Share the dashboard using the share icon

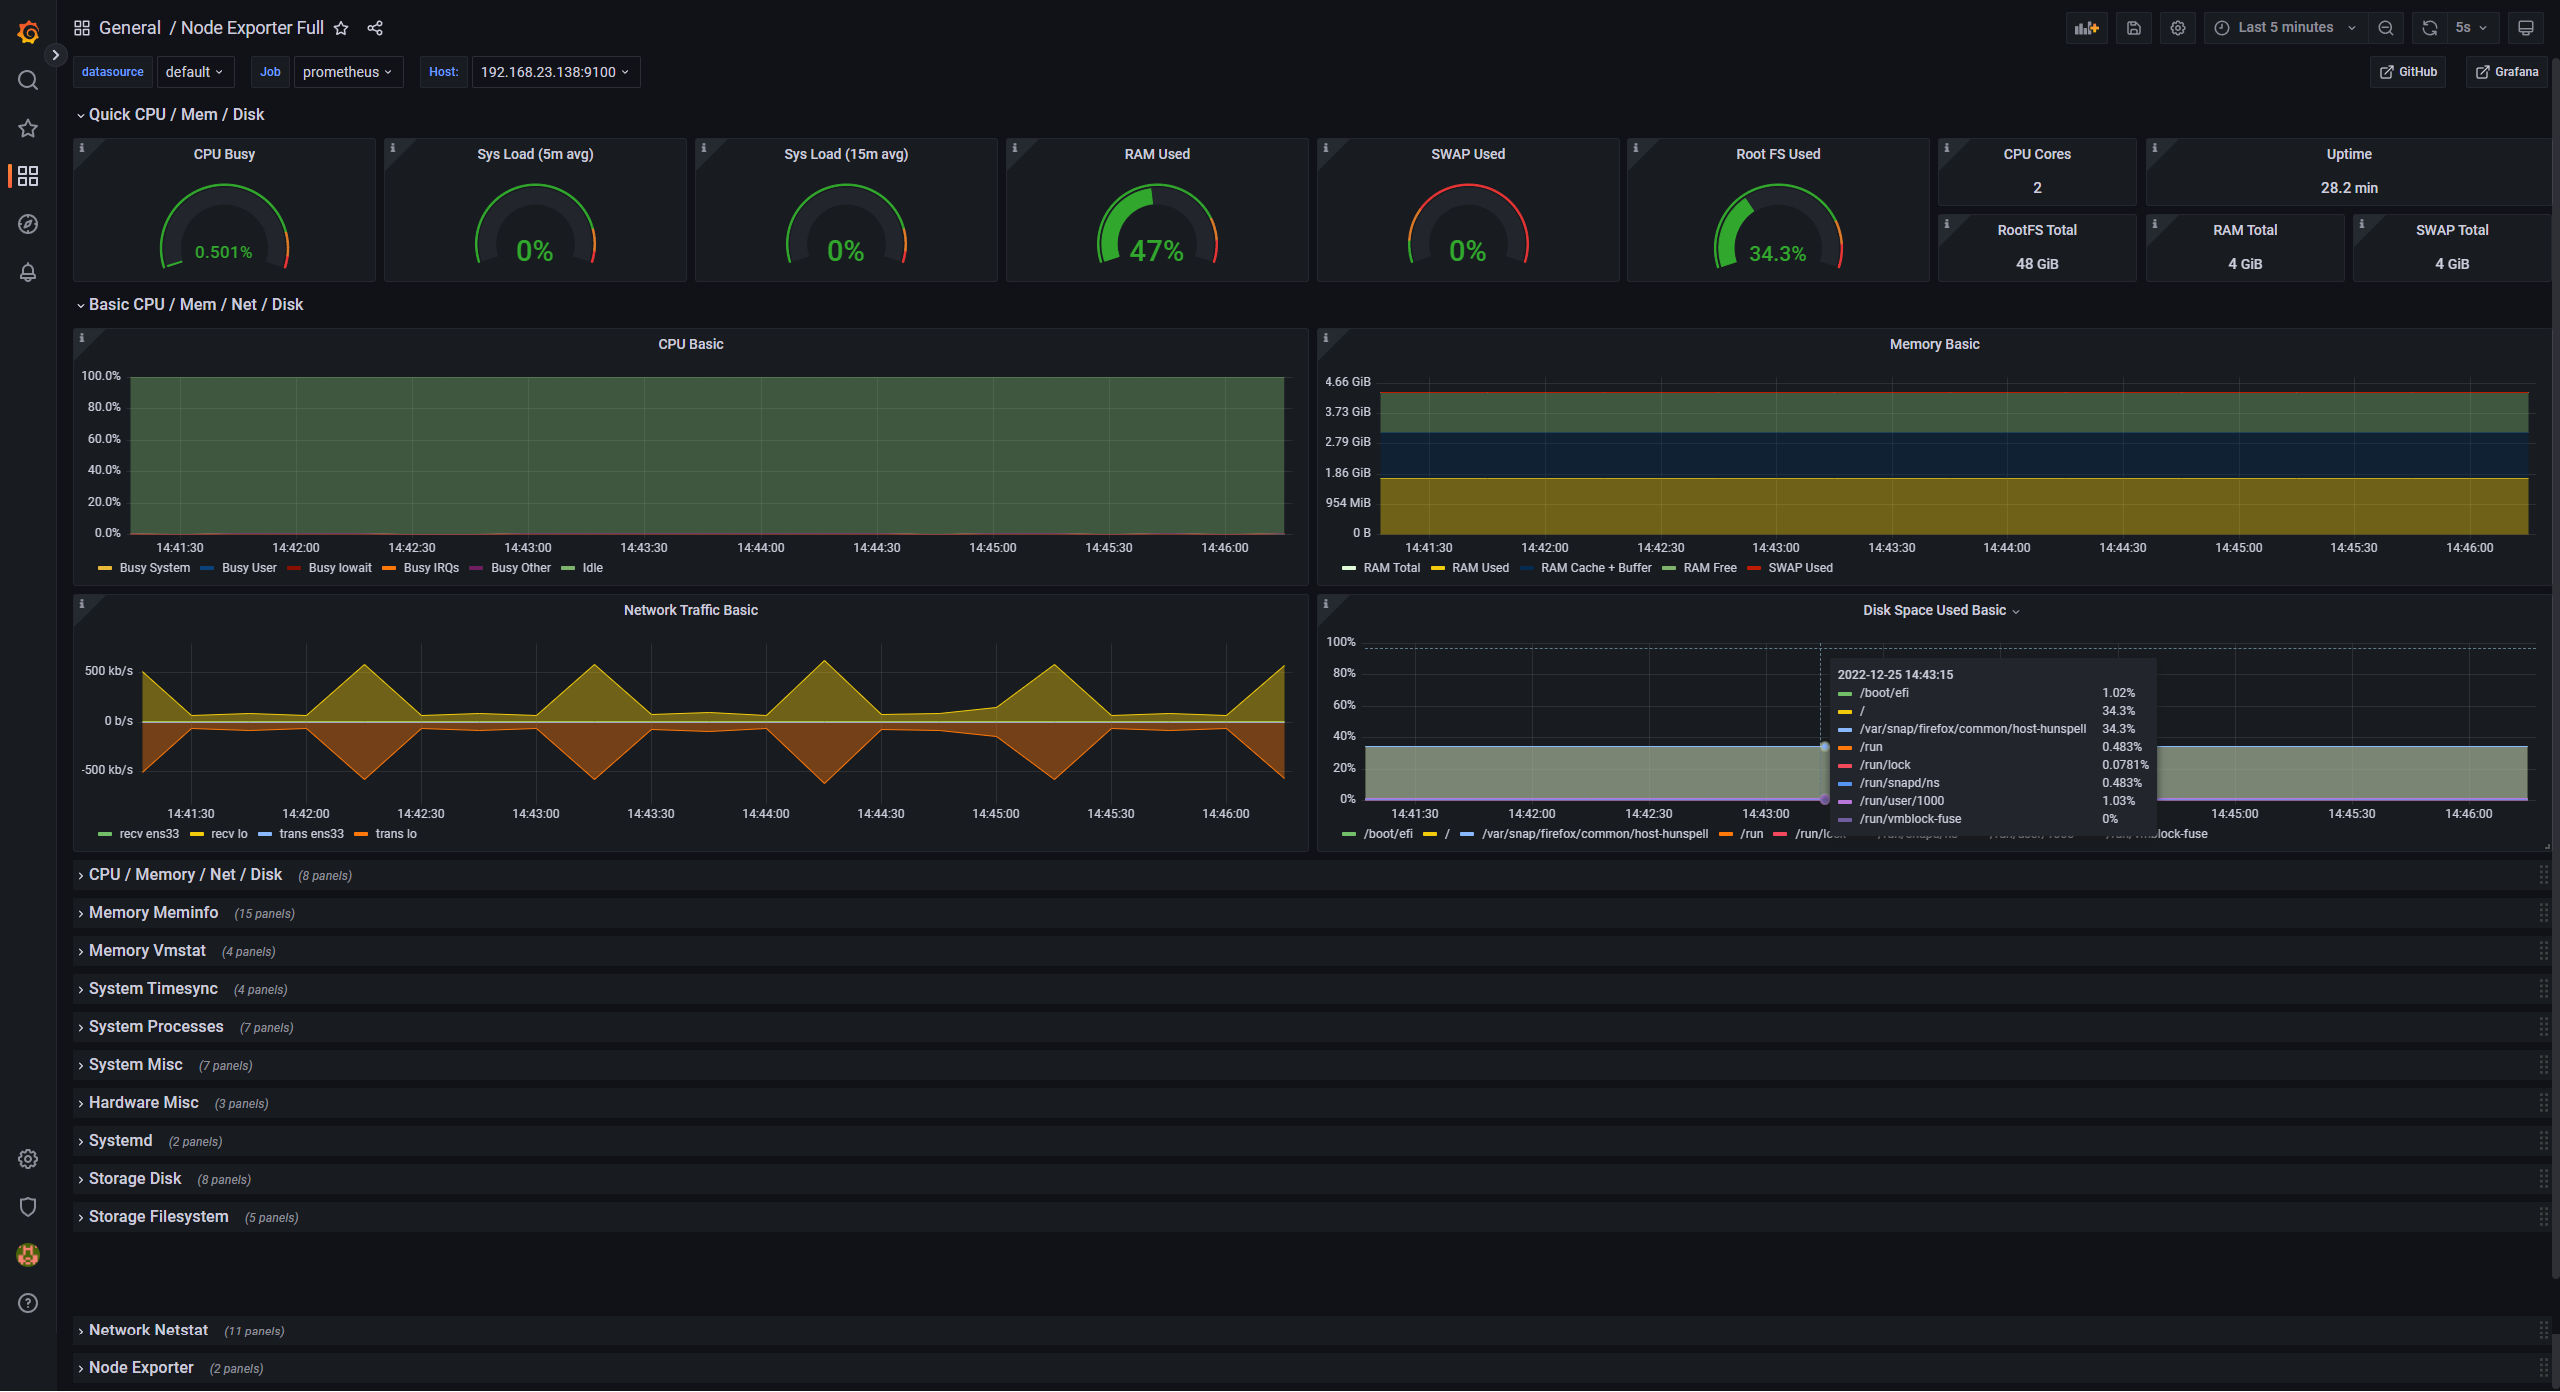pyautogui.click(x=375, y=27)
